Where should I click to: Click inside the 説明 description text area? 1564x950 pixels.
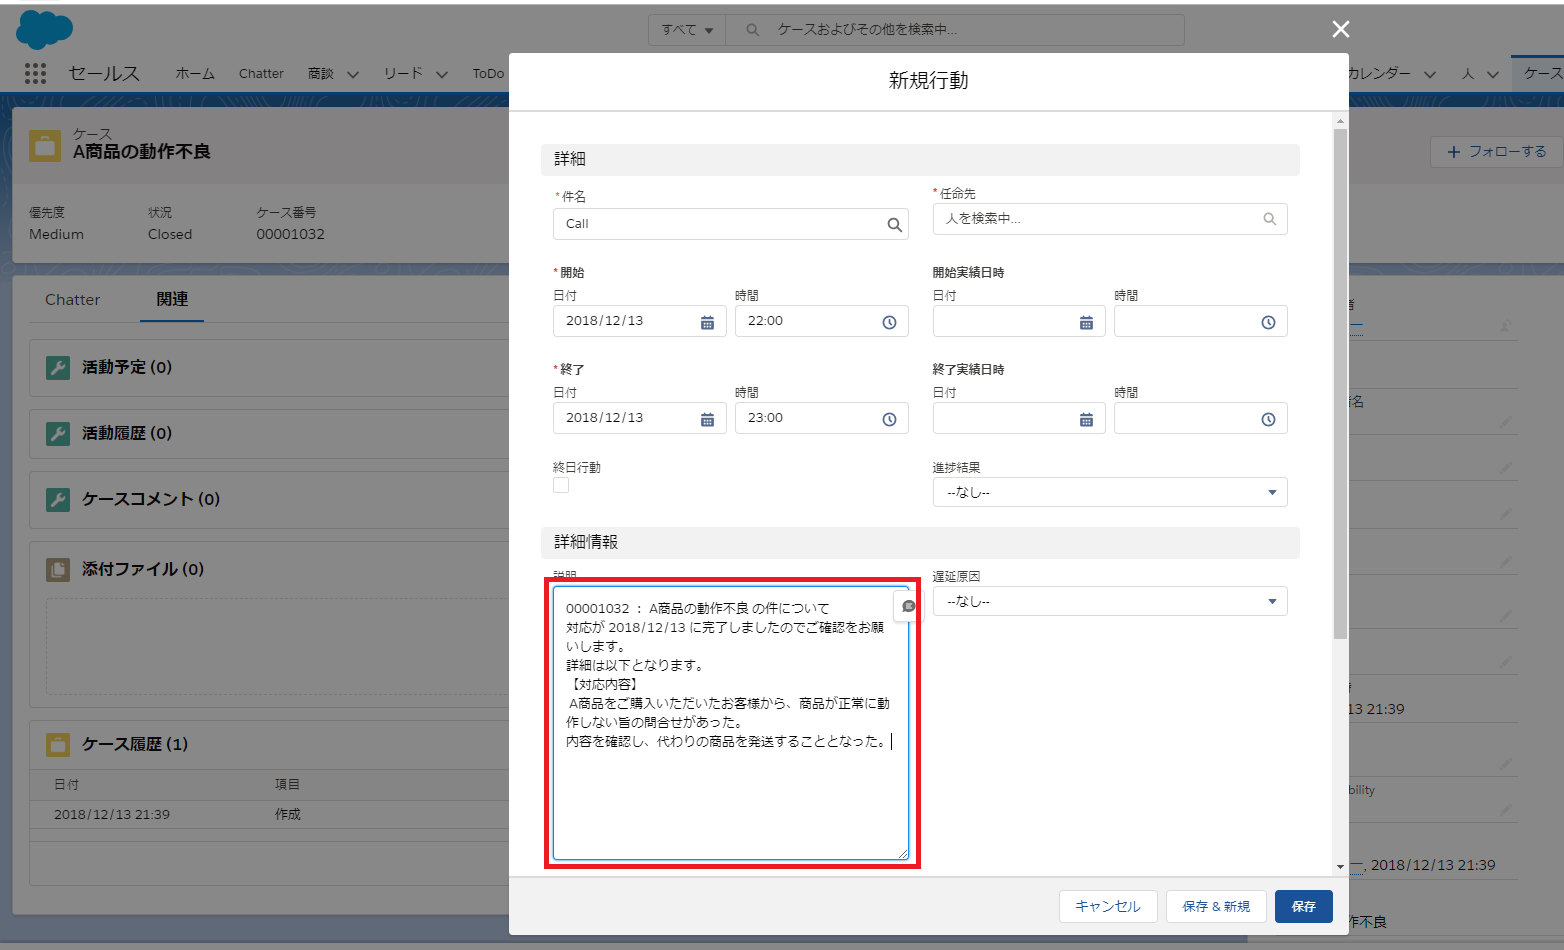(731, 723)
